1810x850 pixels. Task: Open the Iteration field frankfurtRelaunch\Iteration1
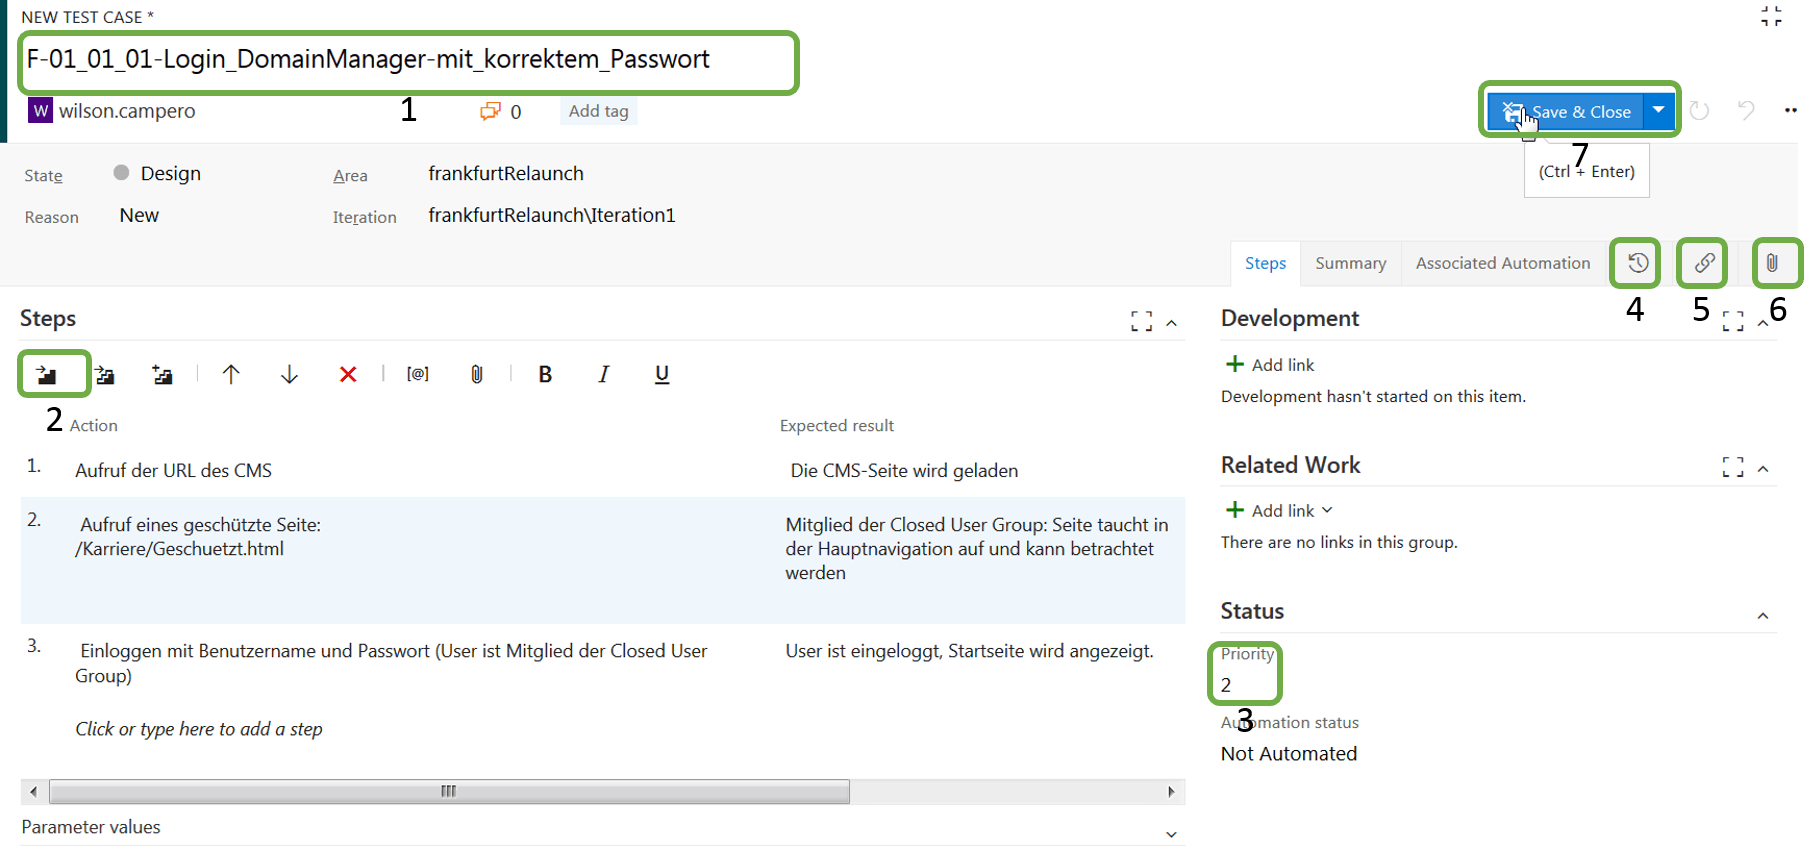pos(552,215)
